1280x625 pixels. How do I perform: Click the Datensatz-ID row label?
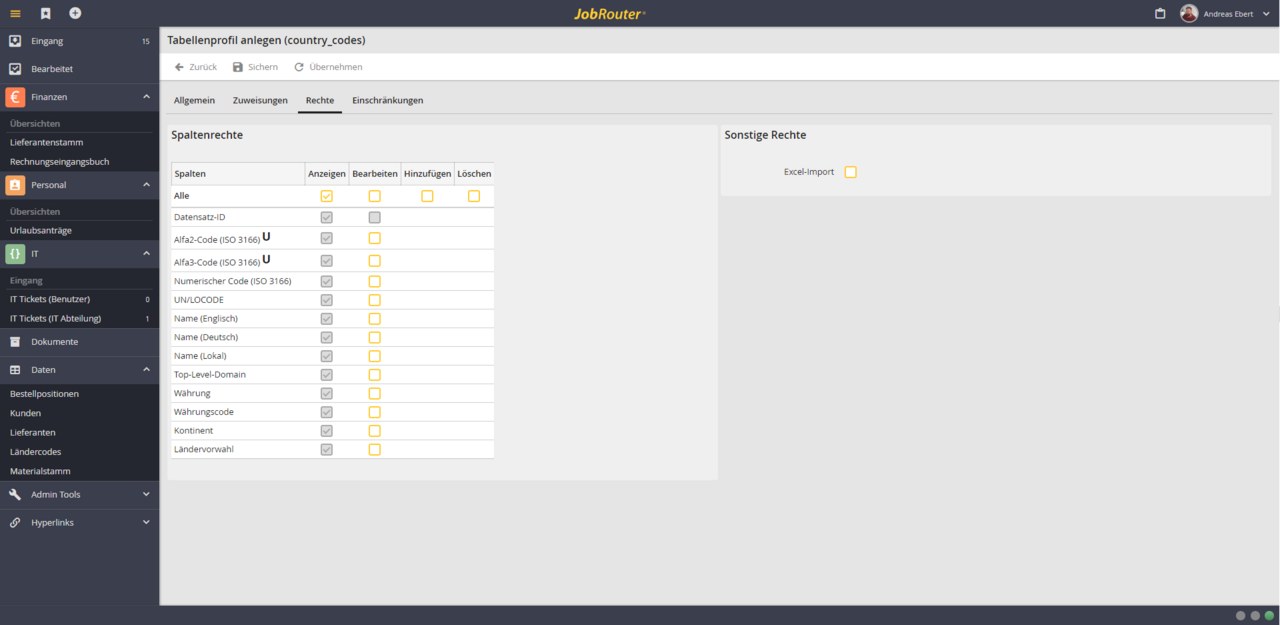click(200, 217)
